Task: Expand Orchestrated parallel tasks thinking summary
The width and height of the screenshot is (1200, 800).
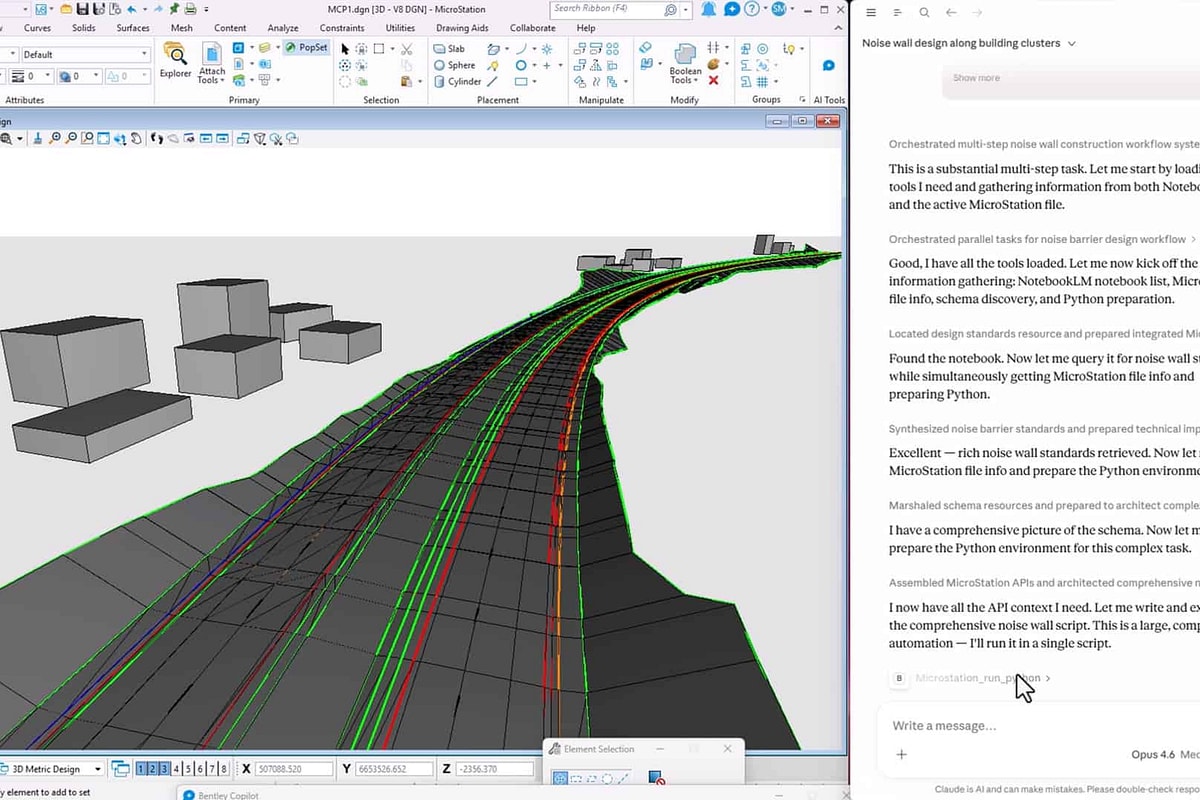Action: pyautogui.click(x=1043, y=239)
